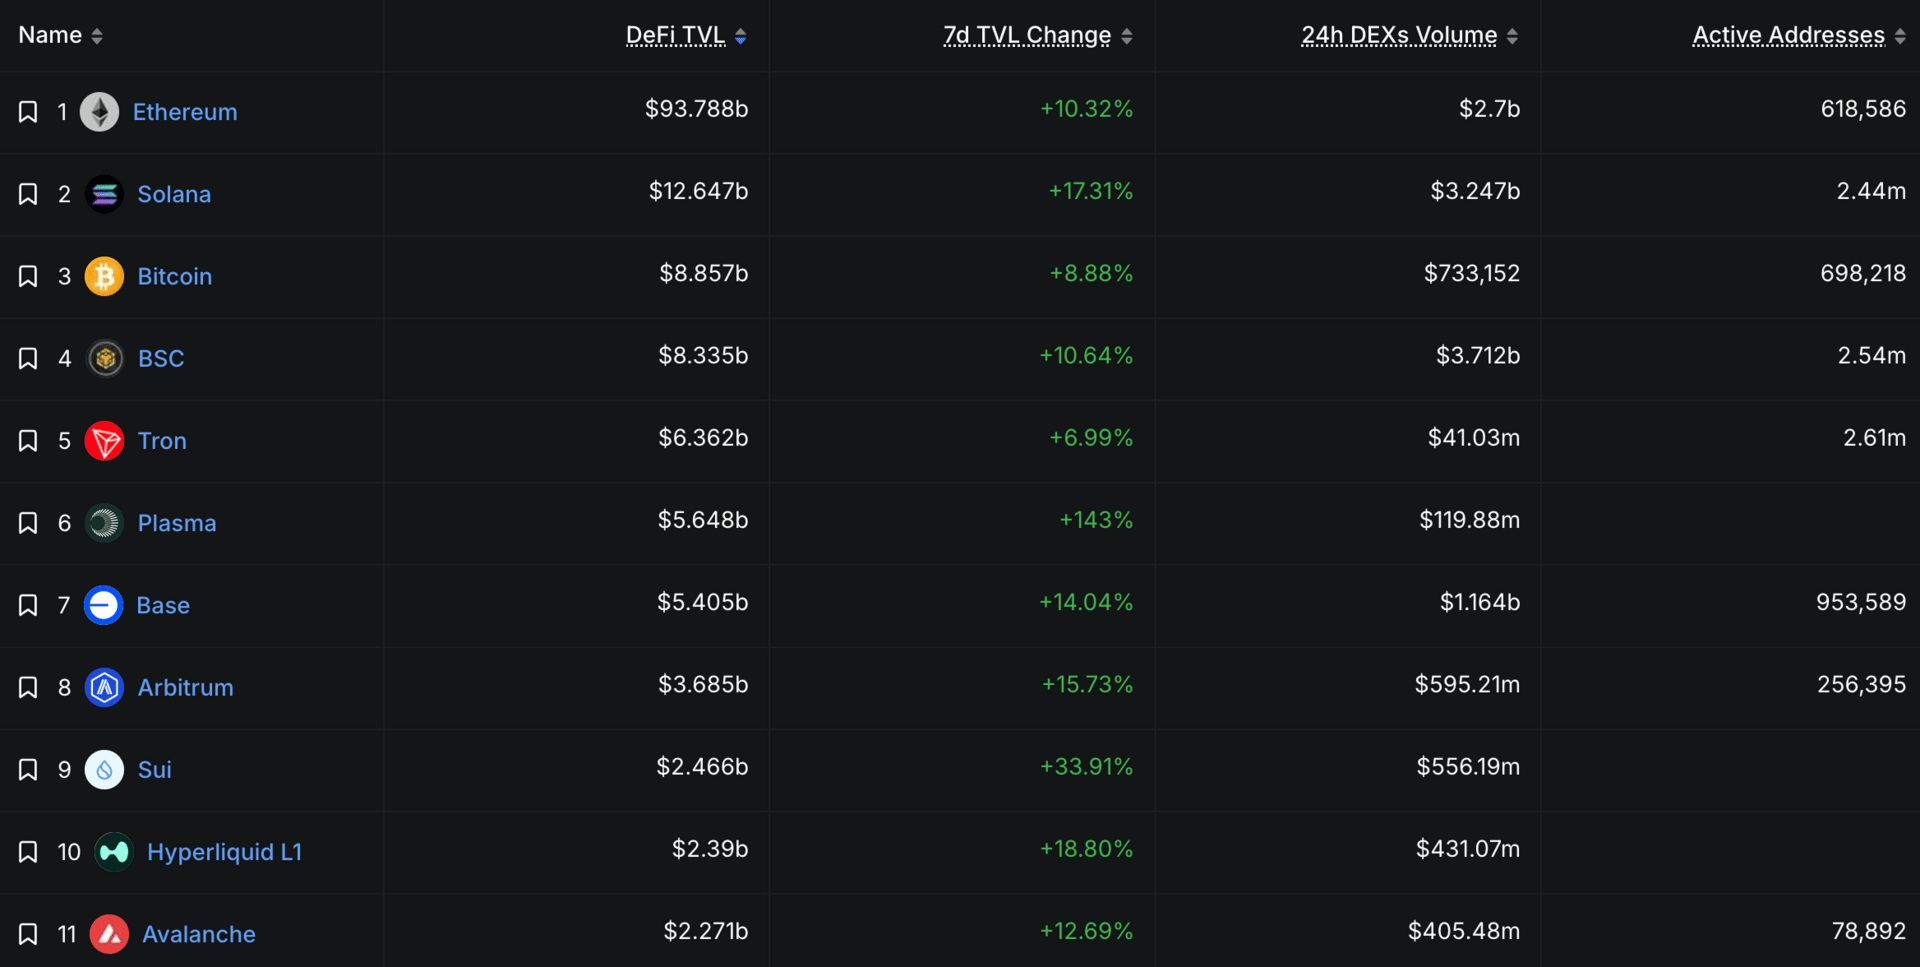
Task: Bookmark the Tron row
Action: click(x=28, y=441)
